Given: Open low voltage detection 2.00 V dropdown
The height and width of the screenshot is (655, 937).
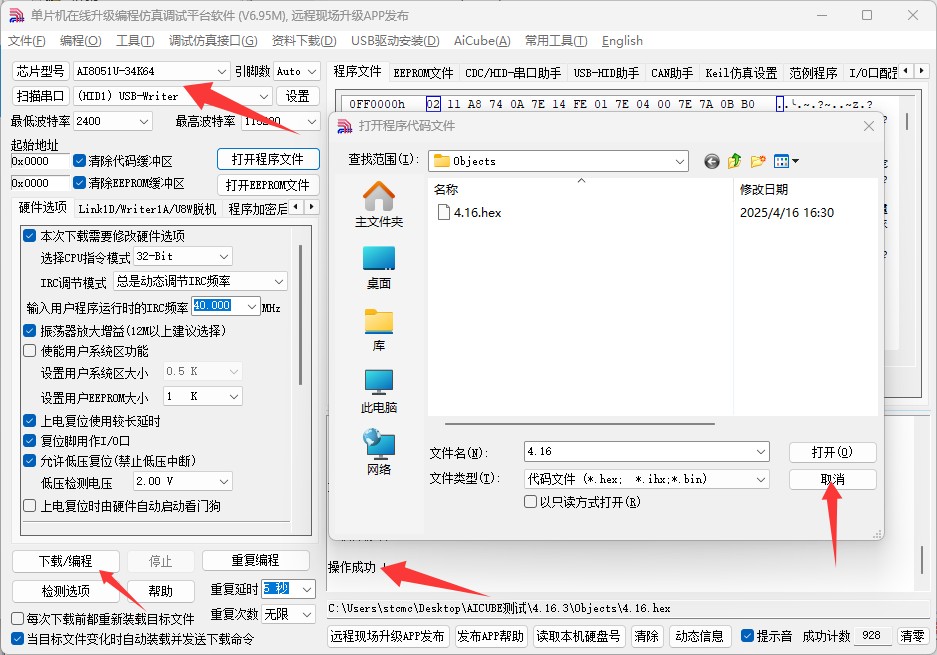Looking at the screenshot, I should click(x=182, y=481).
